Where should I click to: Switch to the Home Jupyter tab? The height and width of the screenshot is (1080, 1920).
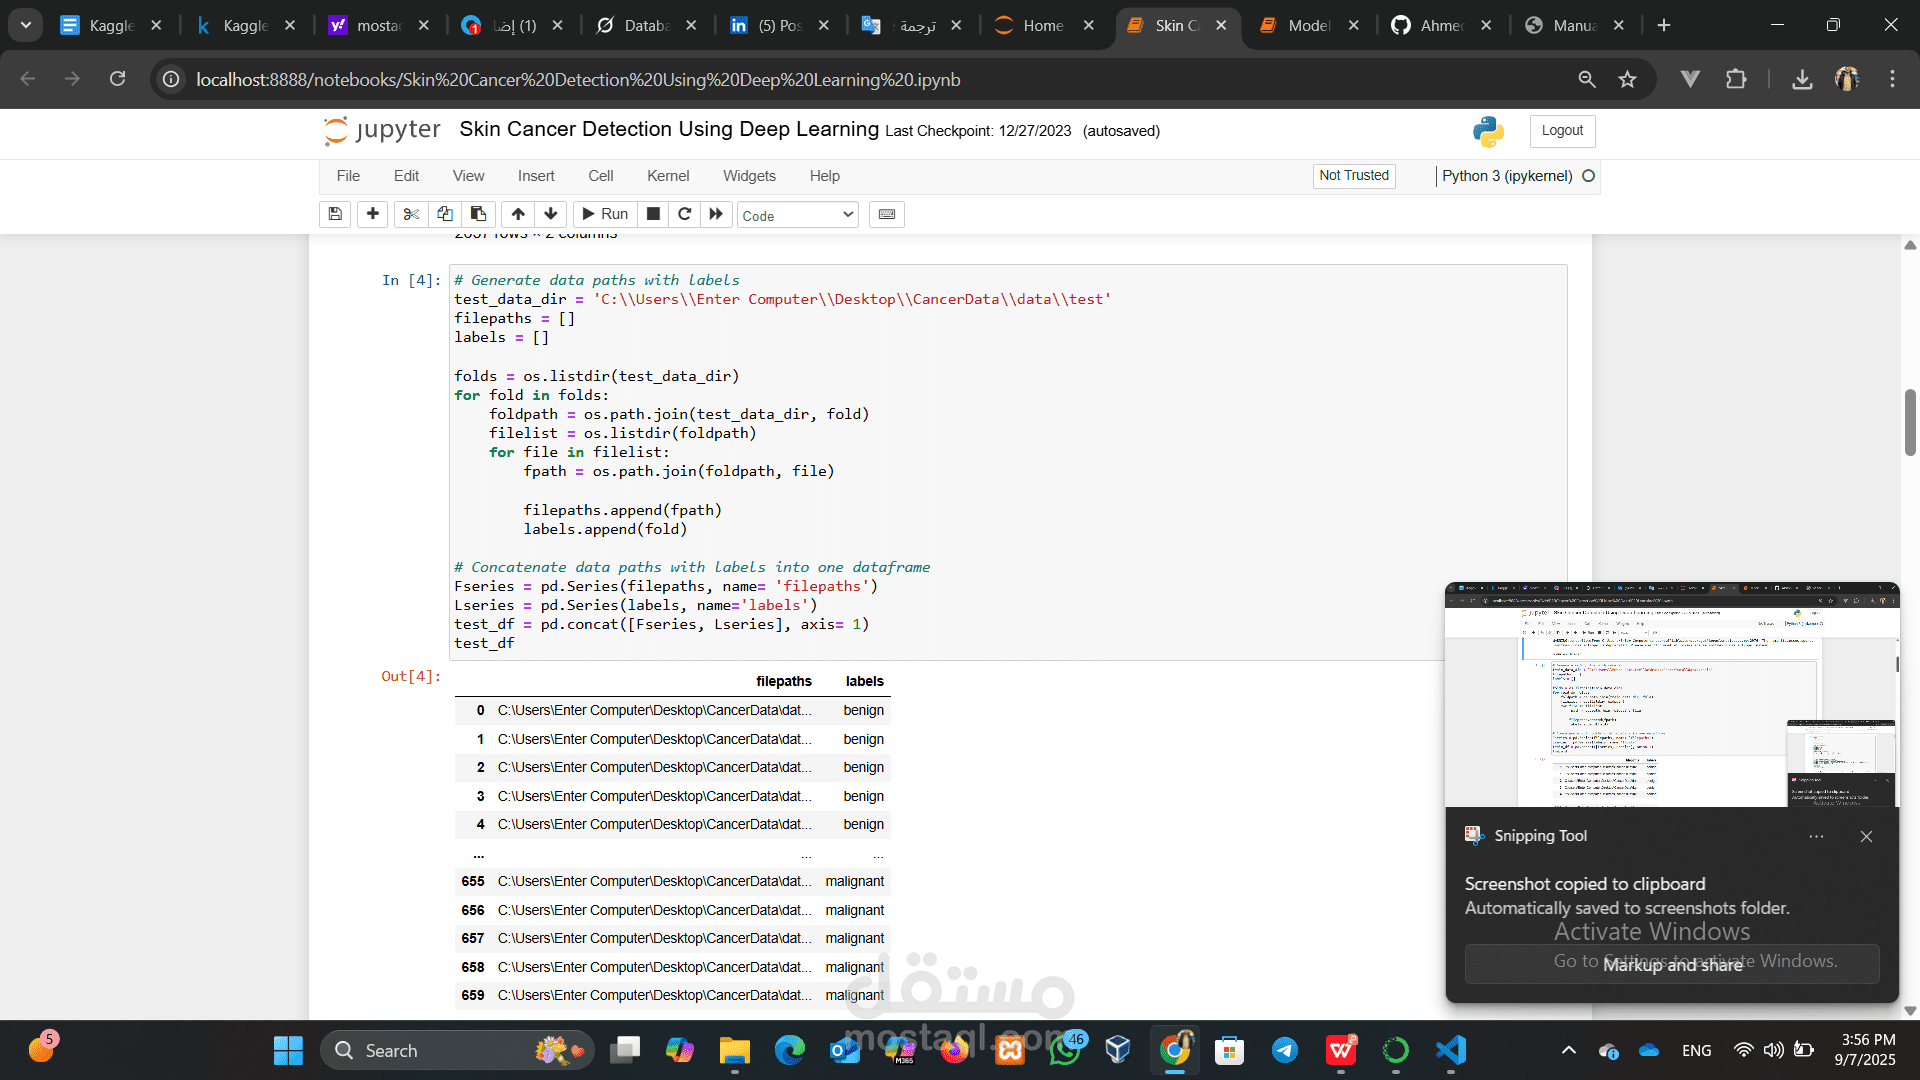[x=1042, y=26]
